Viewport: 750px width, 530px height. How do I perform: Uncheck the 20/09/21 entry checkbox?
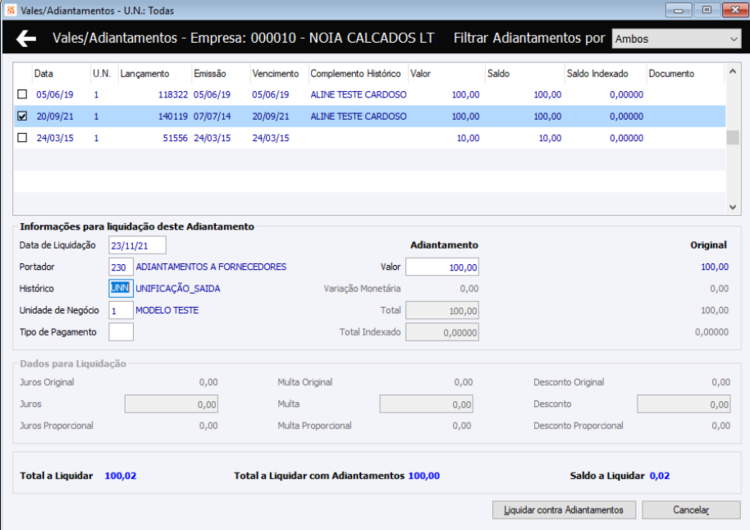pyautogui.click(x=22, y=116)
